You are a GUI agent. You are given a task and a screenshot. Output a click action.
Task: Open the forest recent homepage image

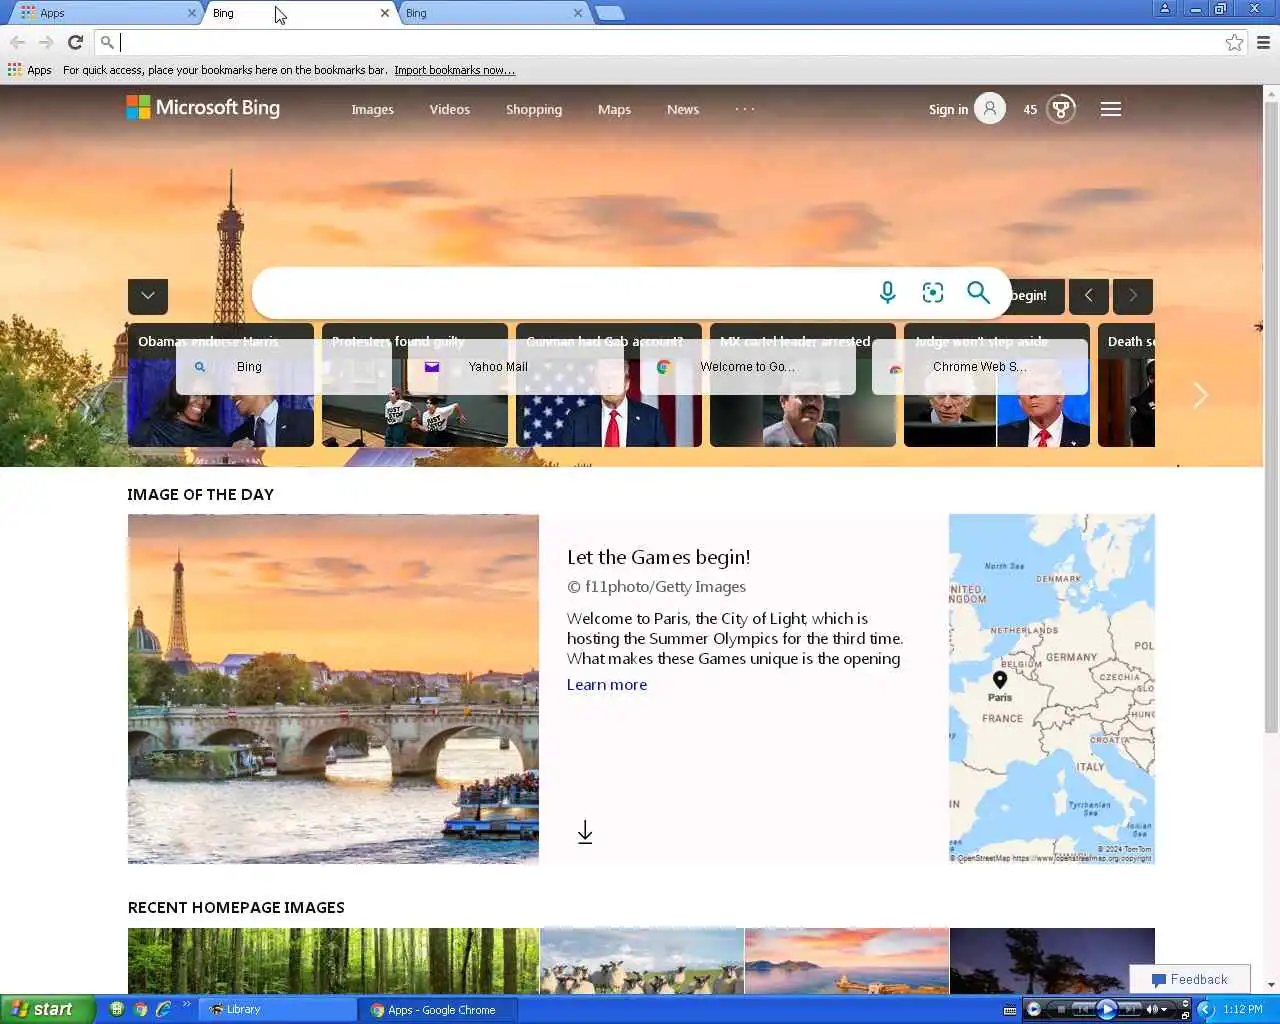(333, 961)
